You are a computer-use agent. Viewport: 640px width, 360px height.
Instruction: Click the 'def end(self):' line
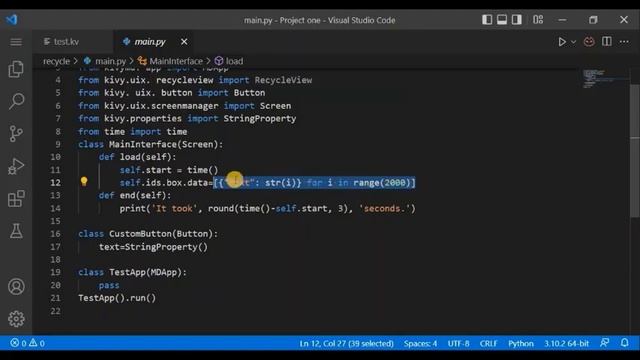point(135,195)
